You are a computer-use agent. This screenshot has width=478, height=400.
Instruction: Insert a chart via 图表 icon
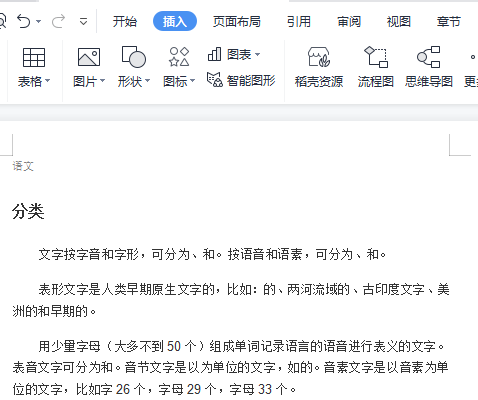pos(214,54)
